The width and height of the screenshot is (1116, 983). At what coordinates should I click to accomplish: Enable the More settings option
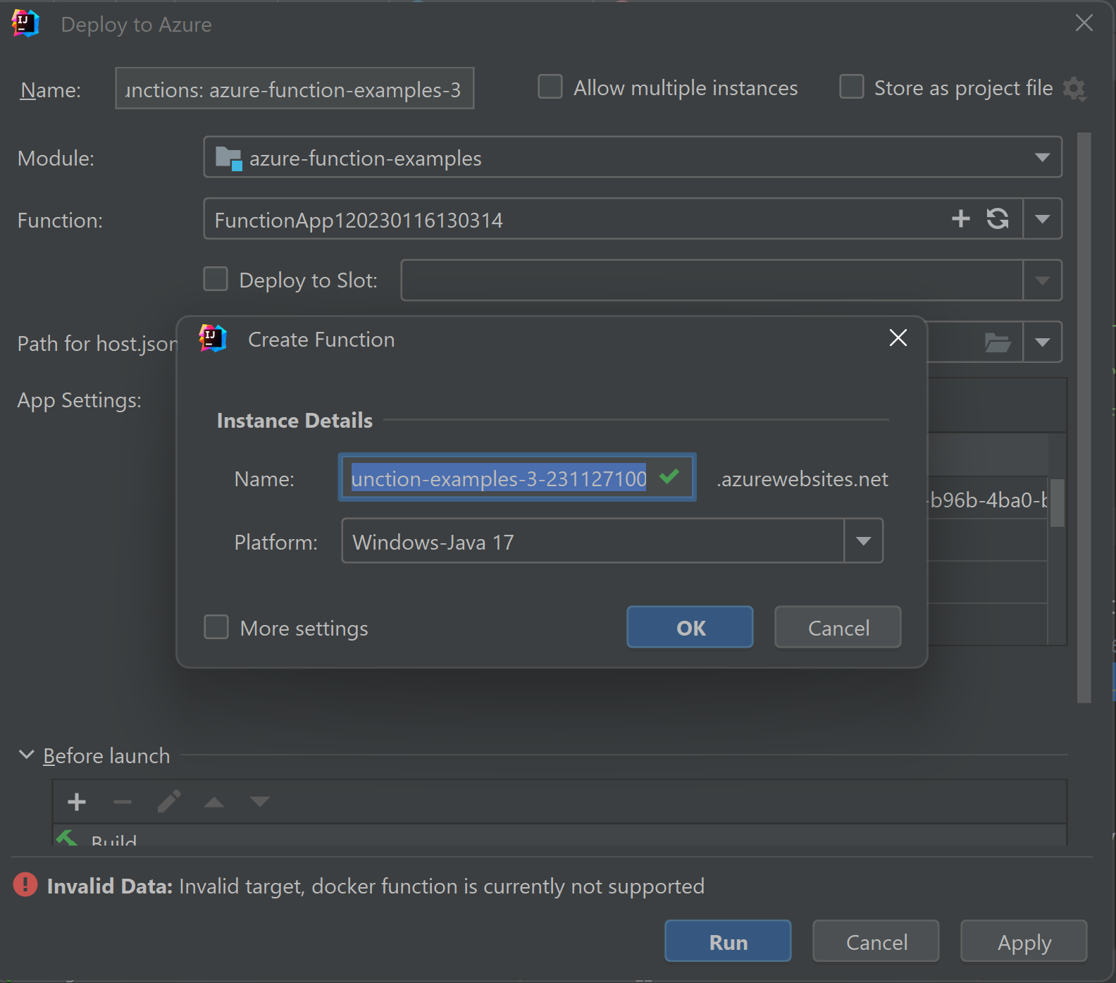(216, 627)
